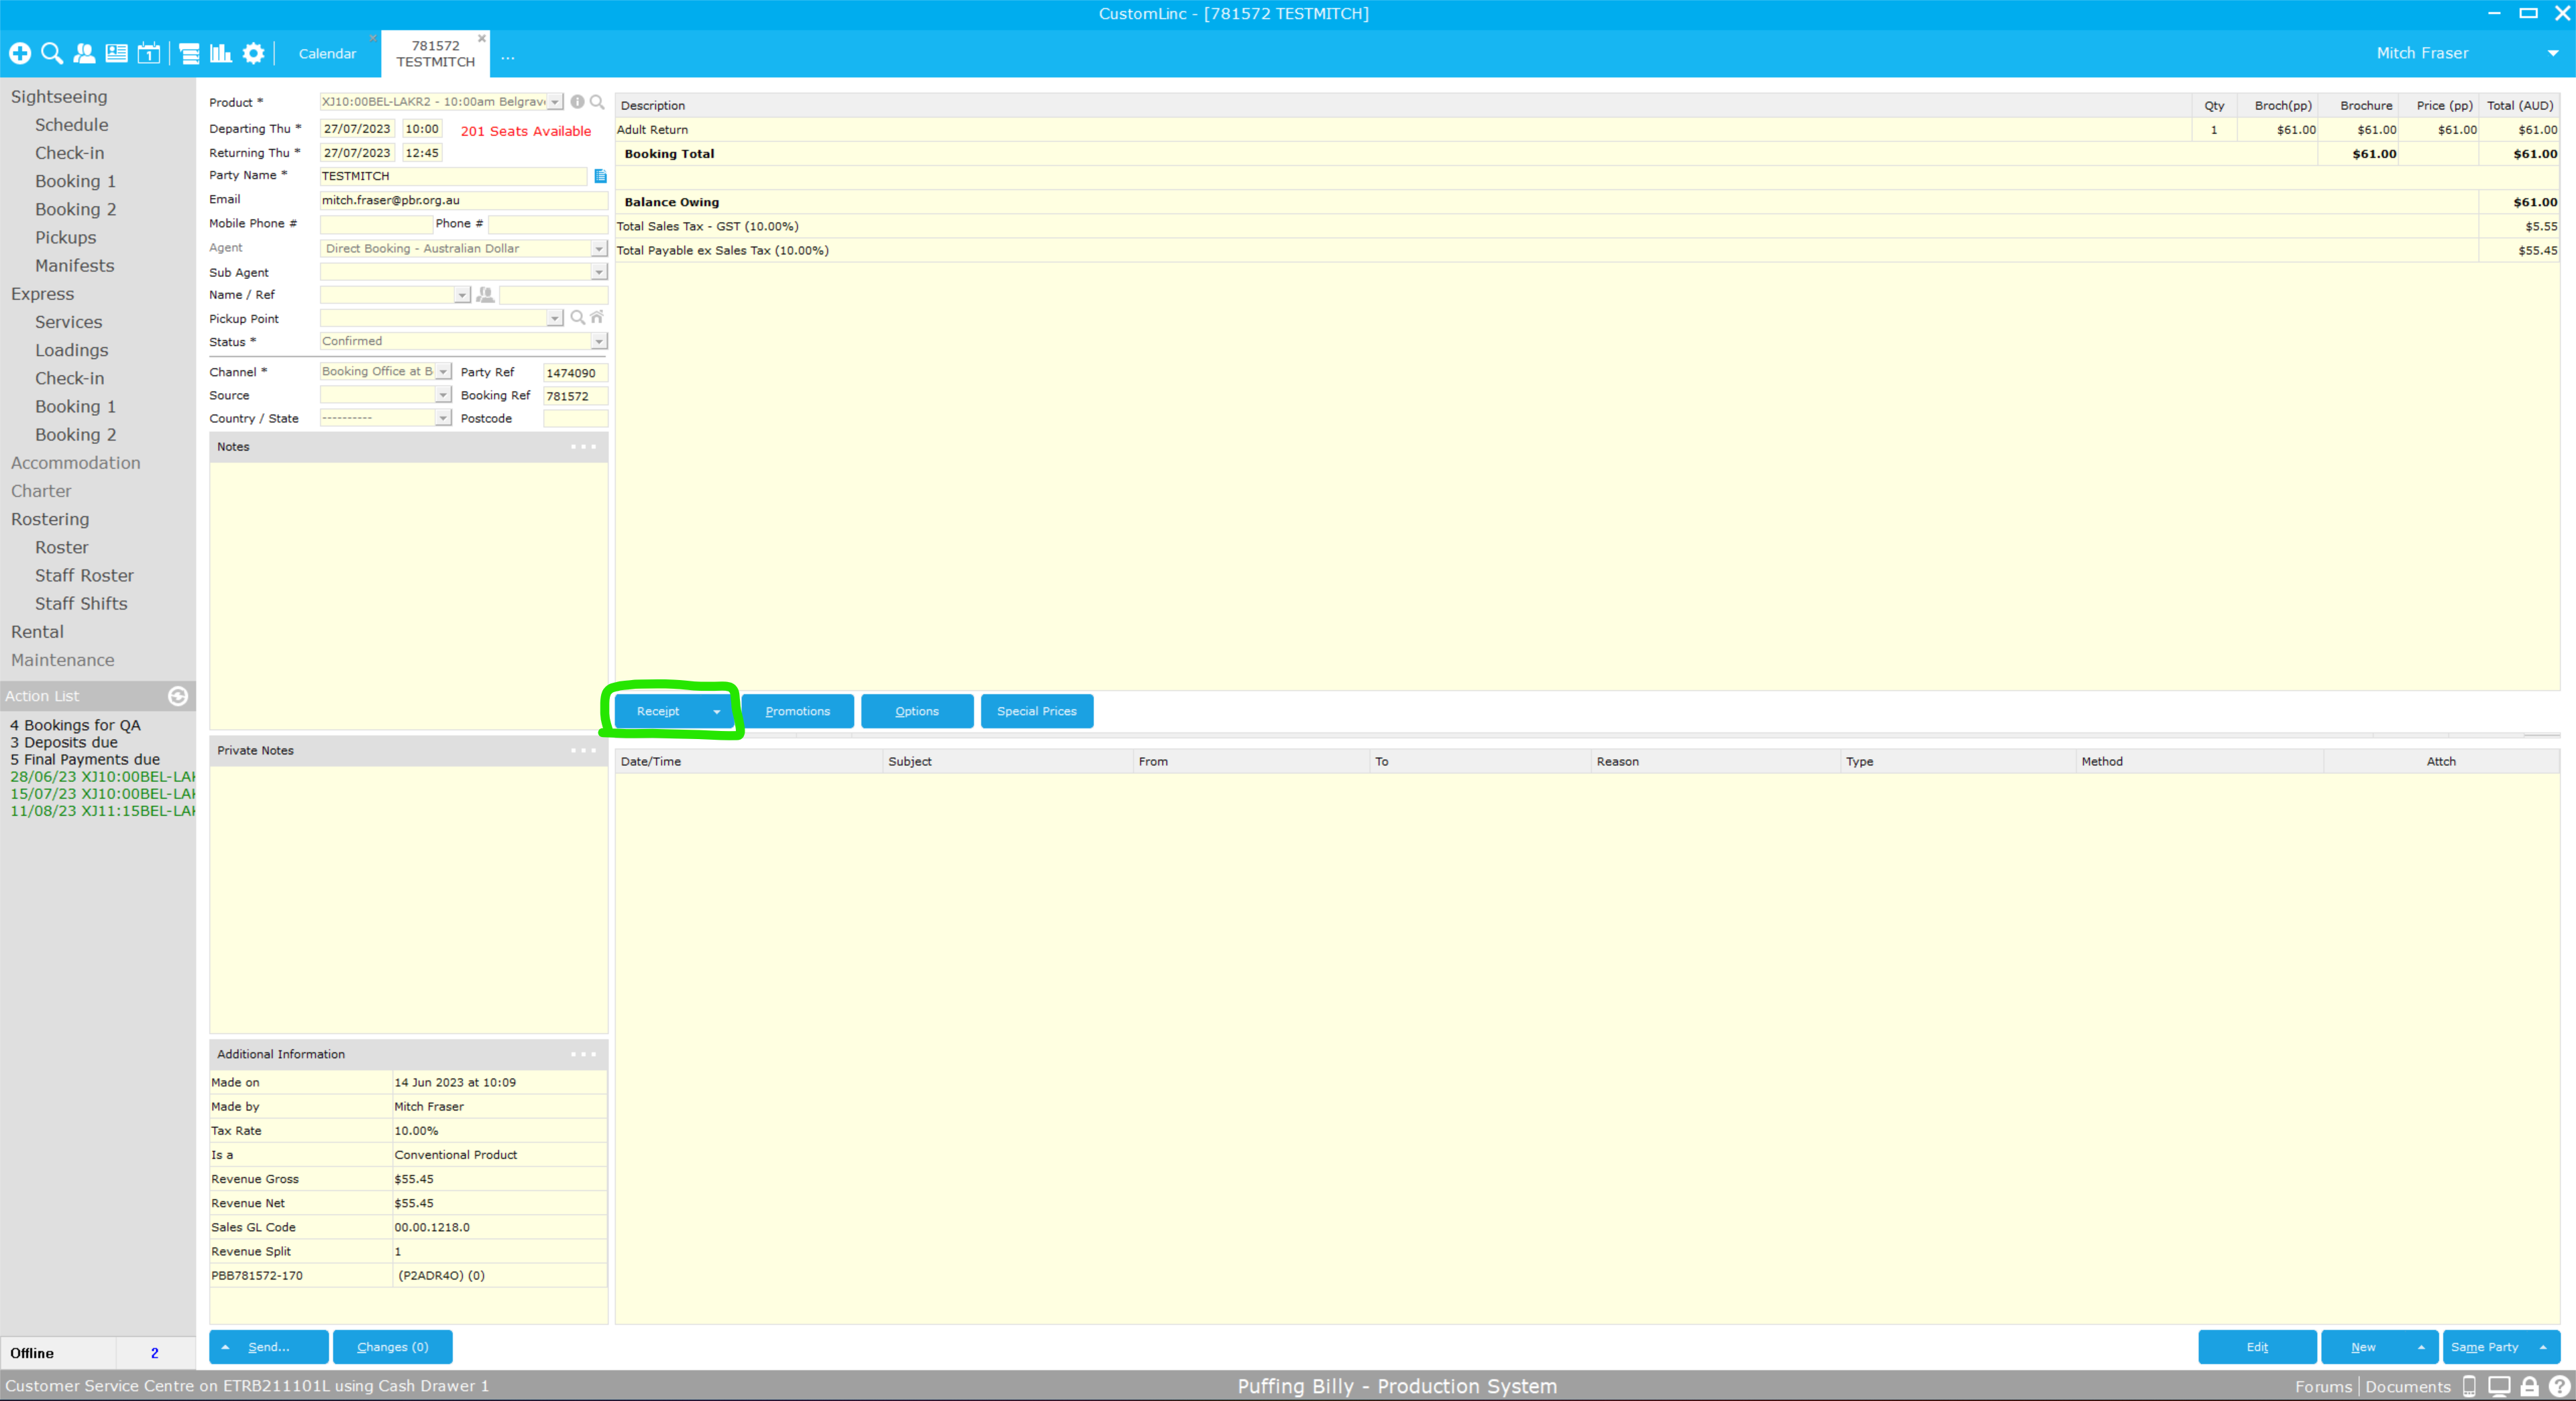
Task: Click the message list icon in toolbar
Action: coord(189,53)
